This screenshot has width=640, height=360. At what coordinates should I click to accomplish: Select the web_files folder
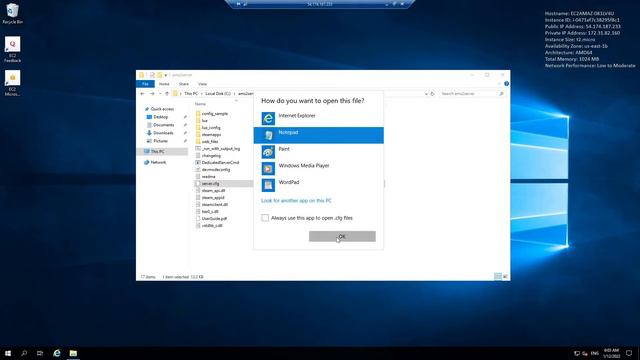(210, 142)
